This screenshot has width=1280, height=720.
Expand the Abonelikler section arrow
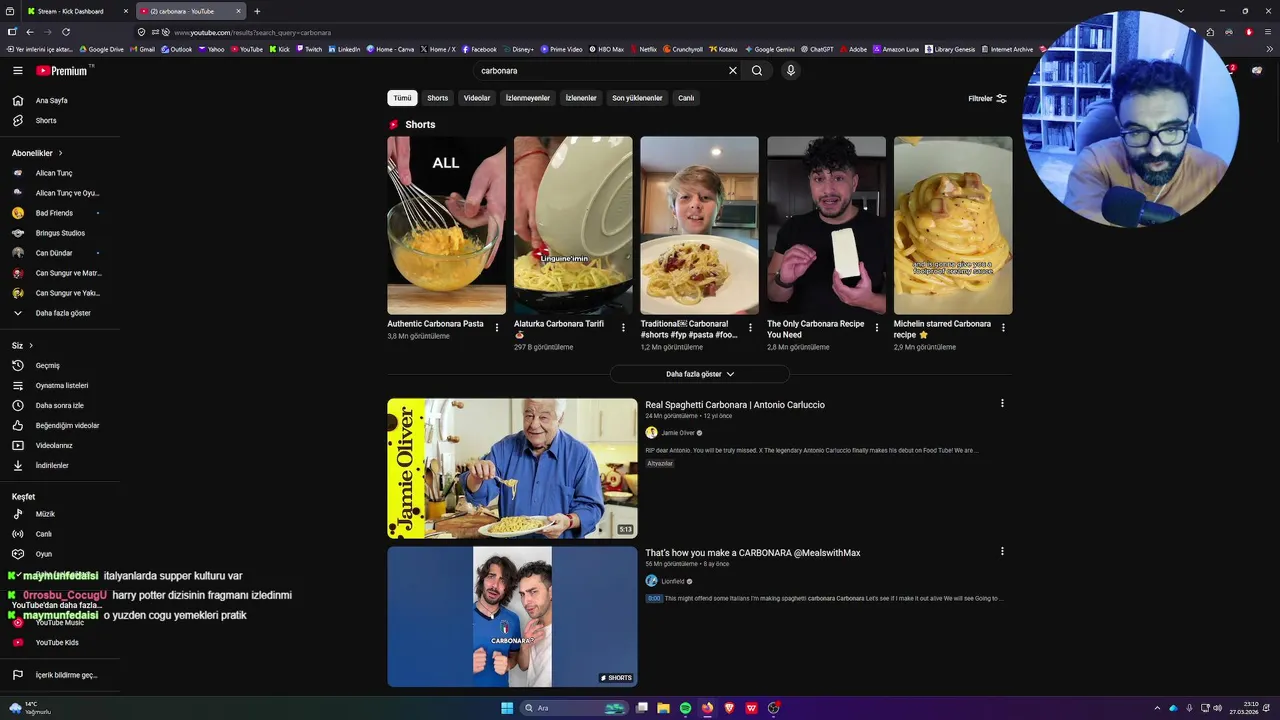click(x=60, y=153)
